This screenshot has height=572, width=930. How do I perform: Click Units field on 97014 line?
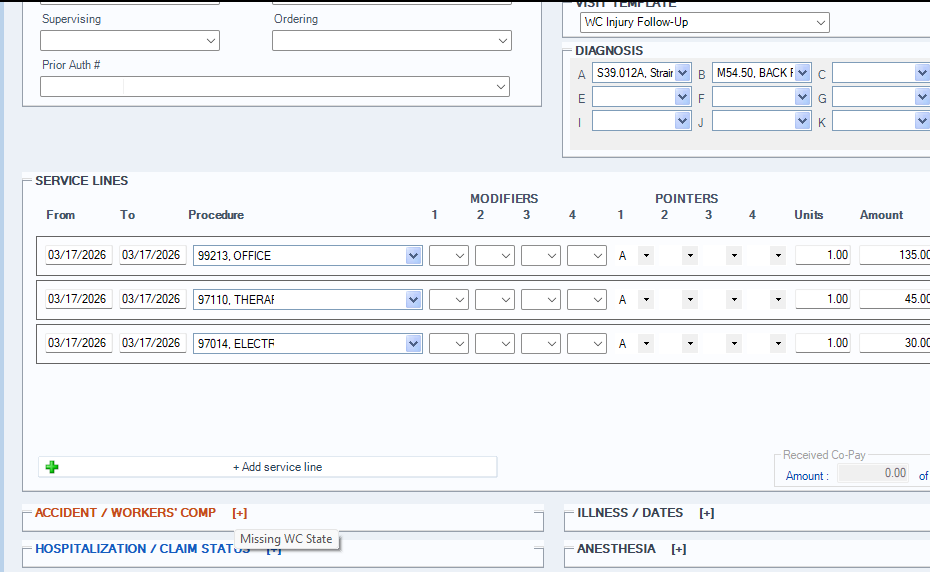[823, 343]
